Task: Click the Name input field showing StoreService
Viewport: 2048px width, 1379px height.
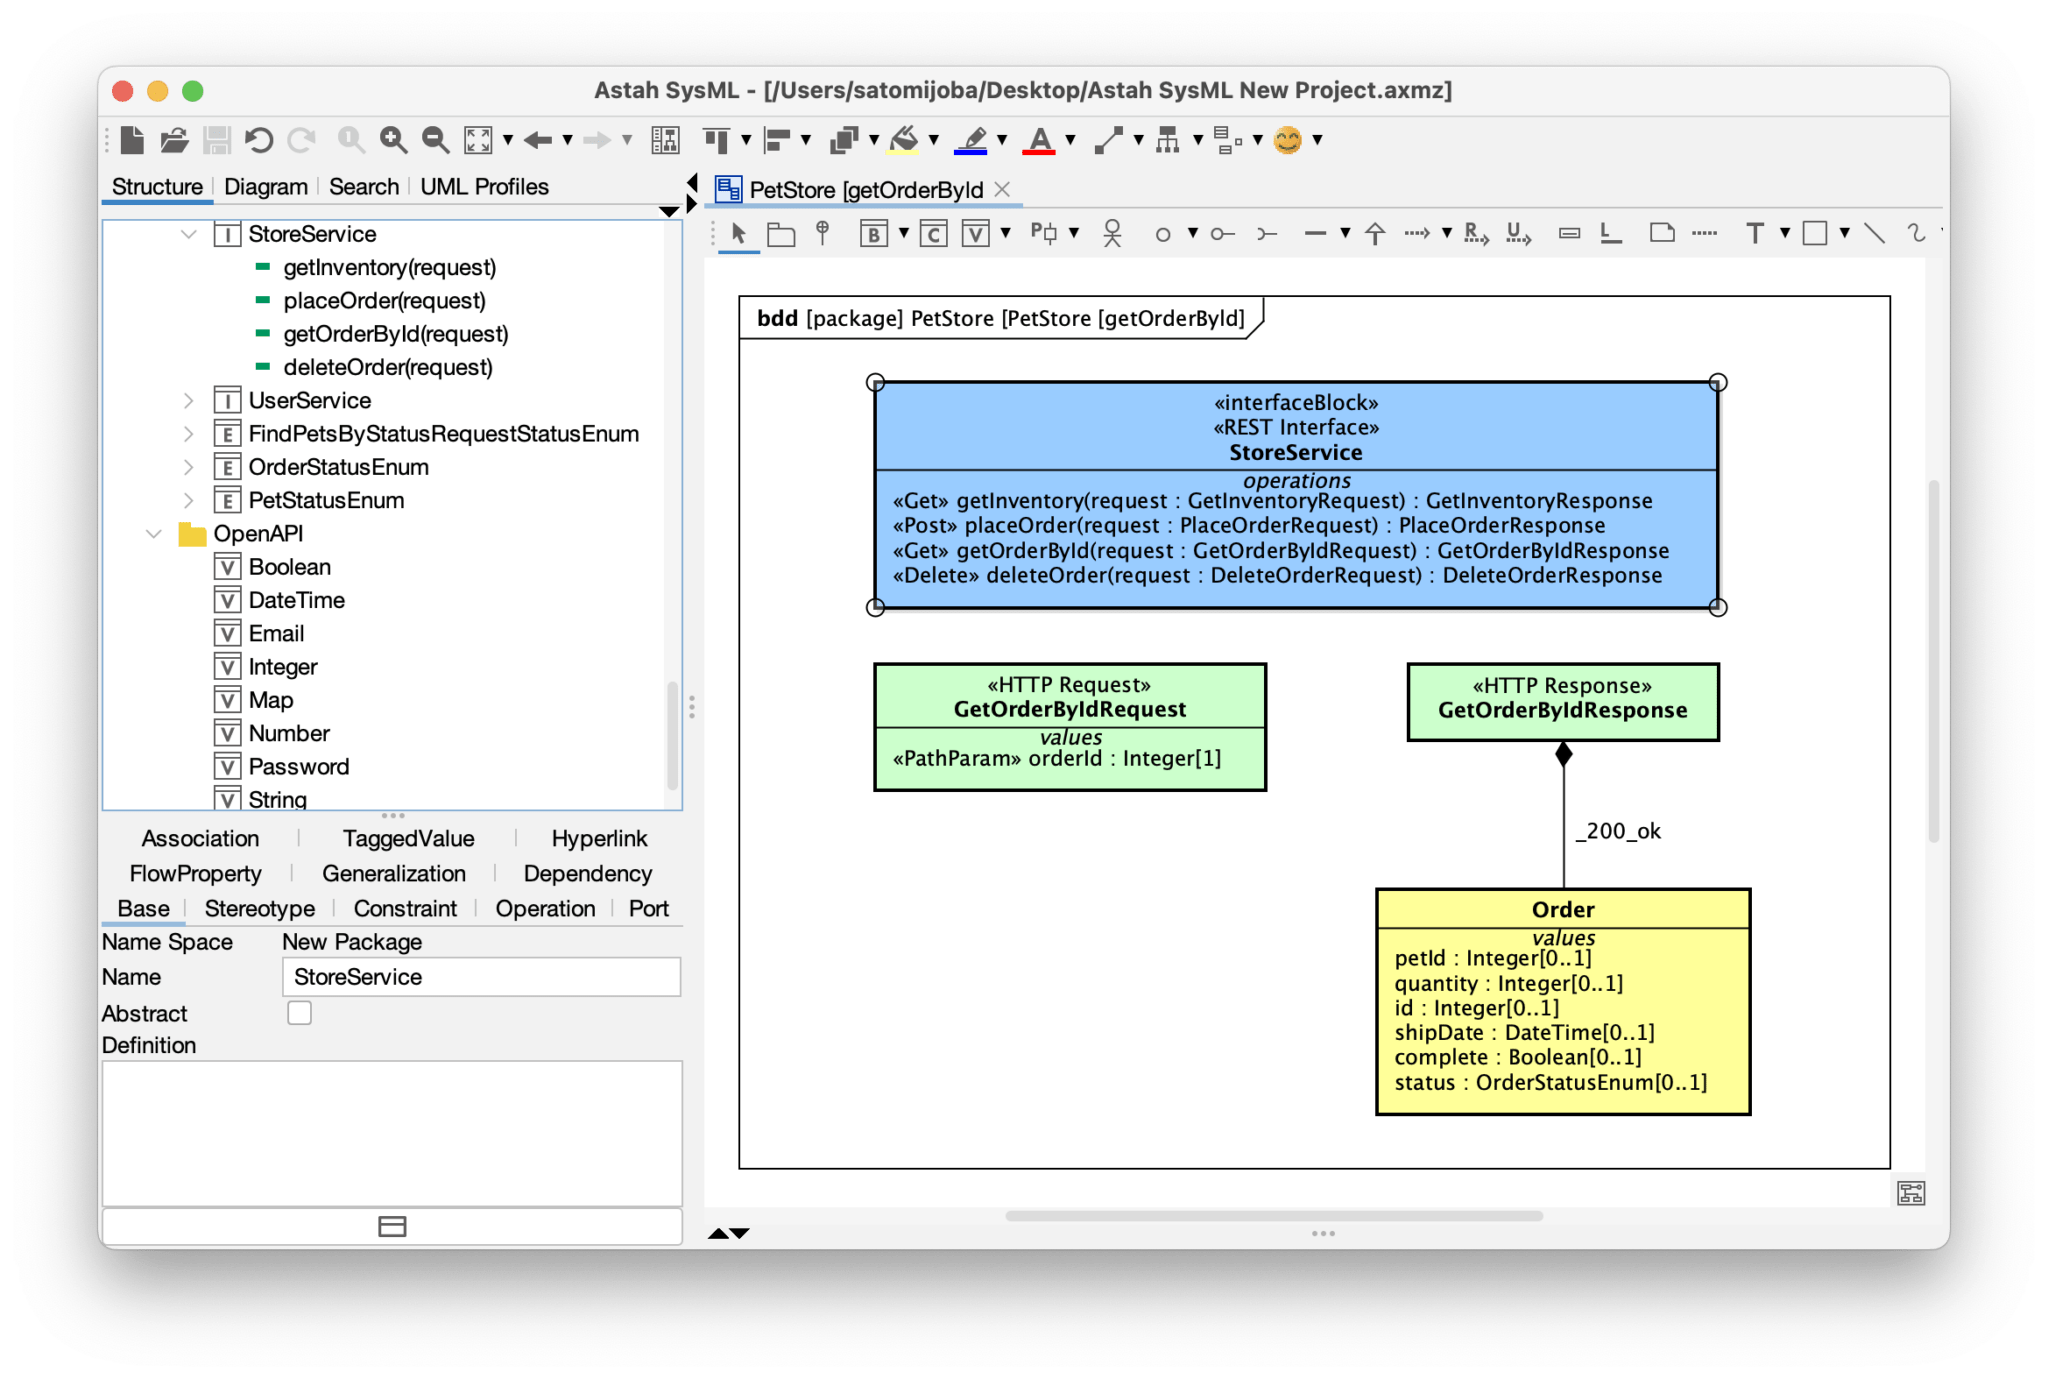Action: (480, 976)
